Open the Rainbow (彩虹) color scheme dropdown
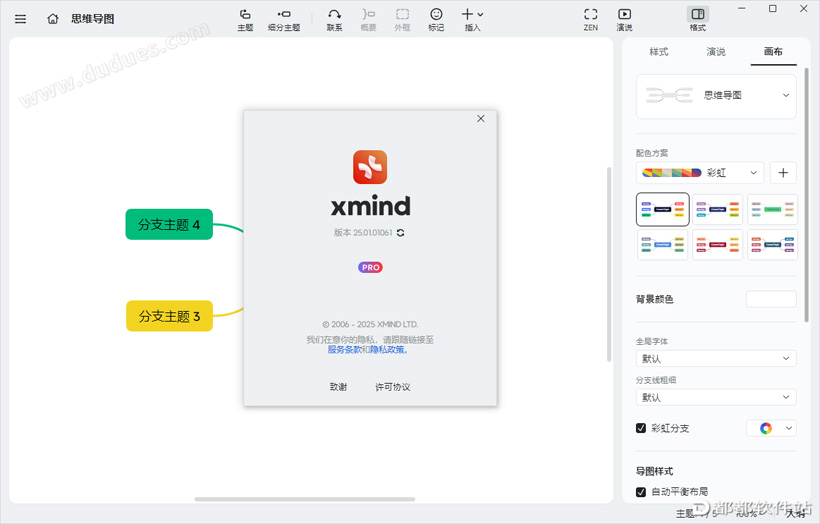820x524 pixels. pos(700,173)
